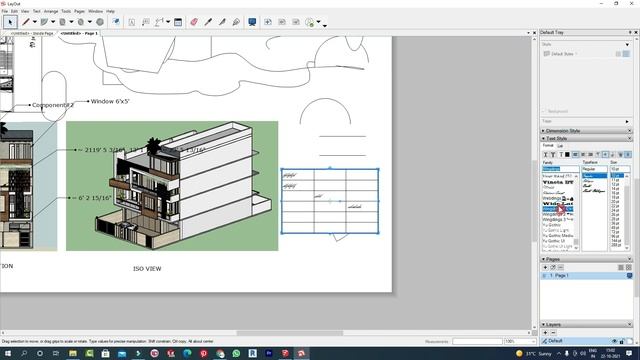Select Page 1 in Pages list

[587, 276]
